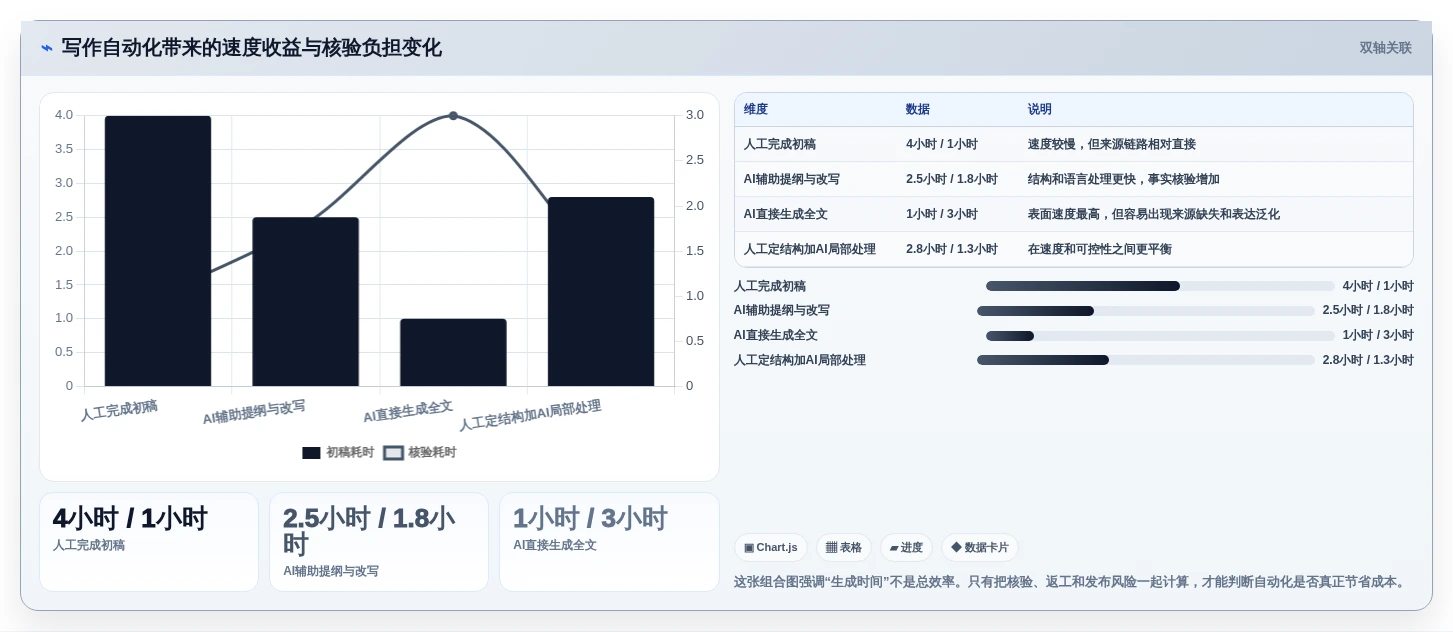Select the 数据卡片 tag

[x=980, y=548]
